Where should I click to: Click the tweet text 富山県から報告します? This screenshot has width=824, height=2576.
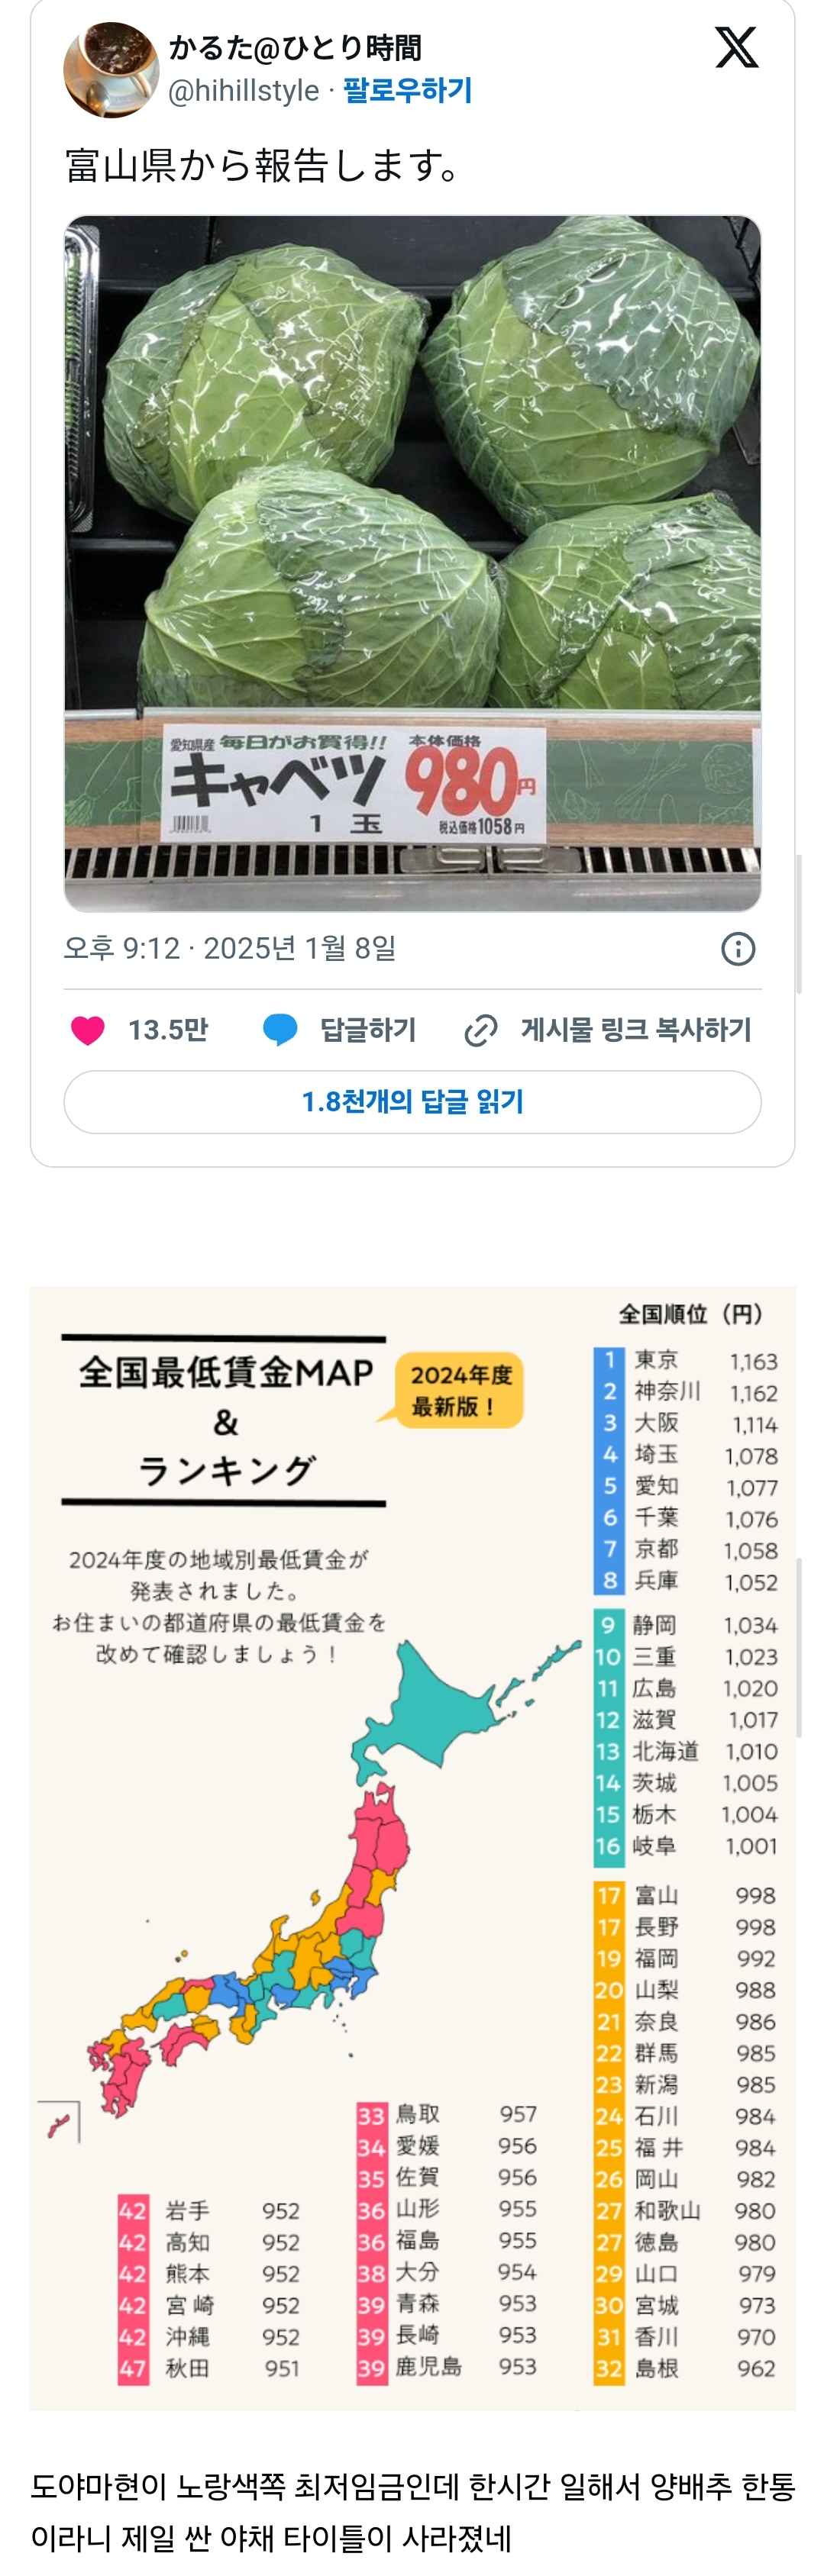262,165
